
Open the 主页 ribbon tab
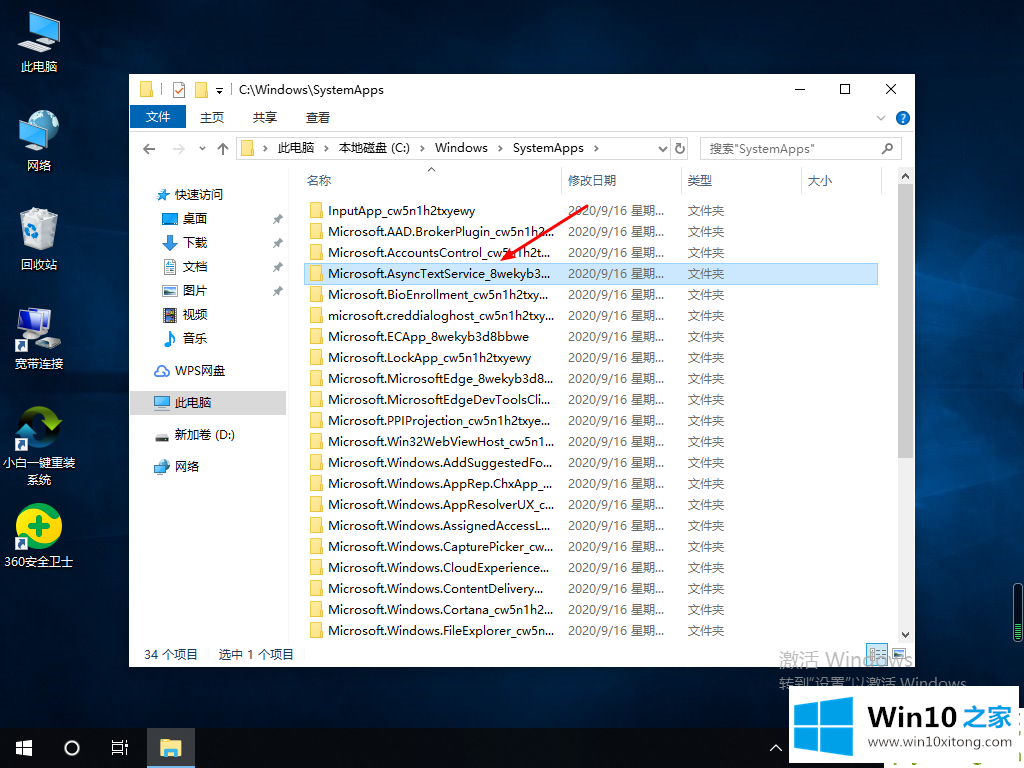tap(212, 118)
